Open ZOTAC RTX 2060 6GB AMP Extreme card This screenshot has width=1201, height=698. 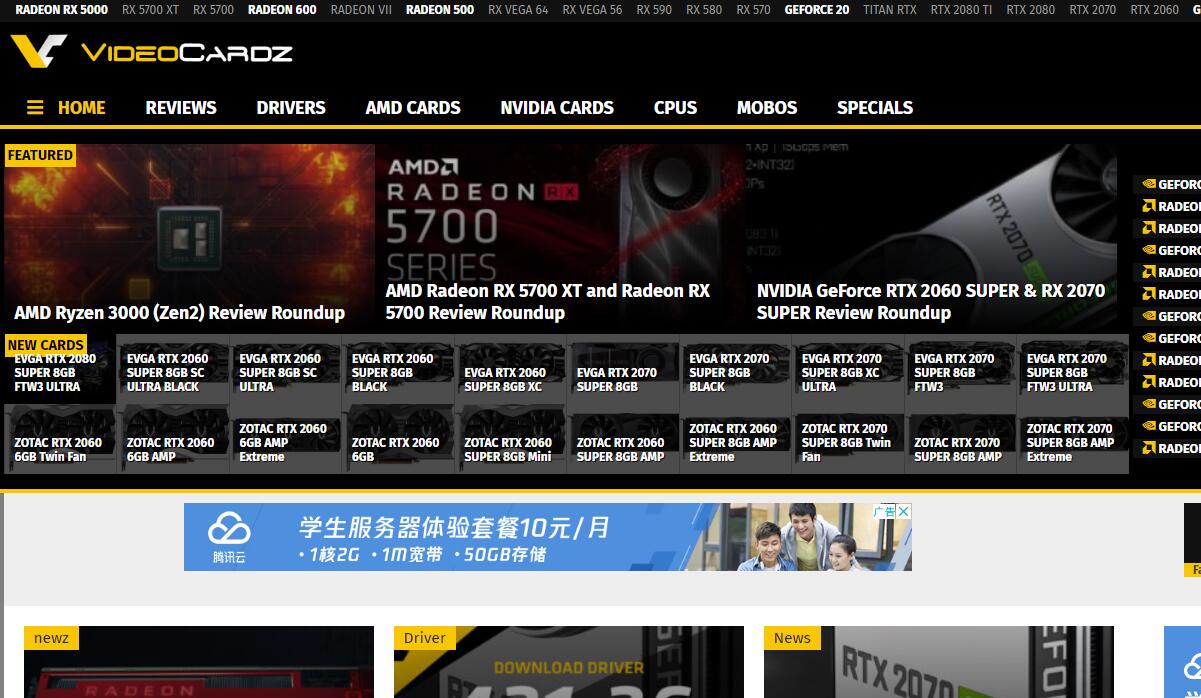pos(285,439)
